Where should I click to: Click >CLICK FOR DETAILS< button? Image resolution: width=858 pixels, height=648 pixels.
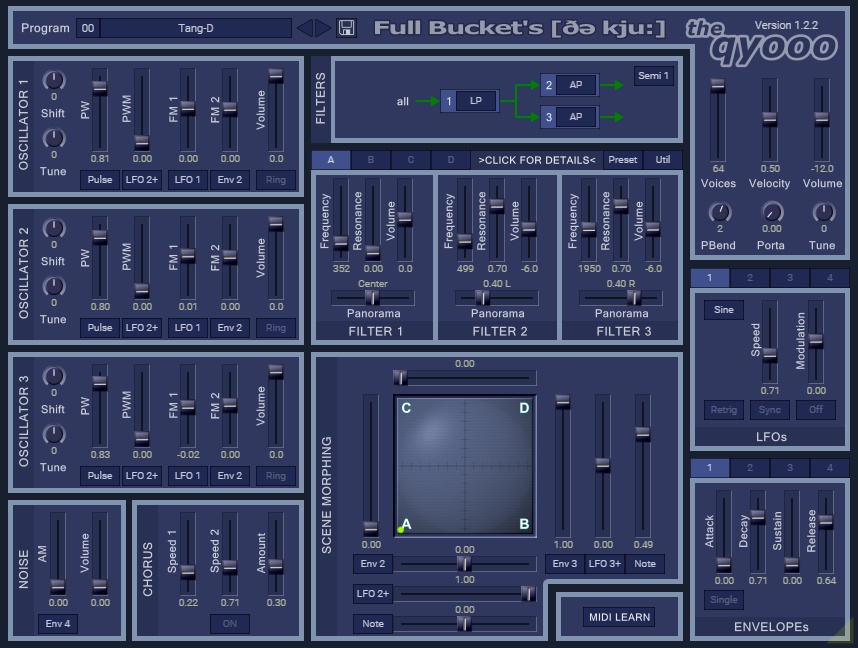(537, 160)
